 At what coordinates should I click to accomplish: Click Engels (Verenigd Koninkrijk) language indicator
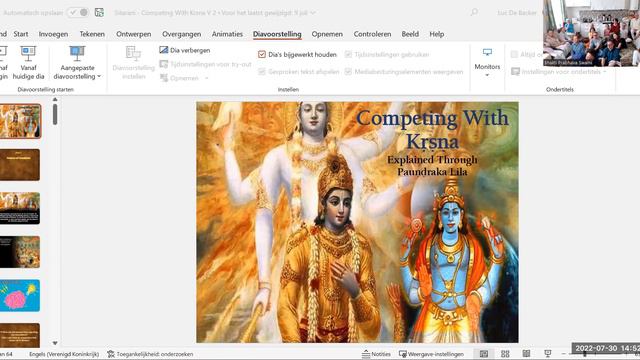pos(64,354)
